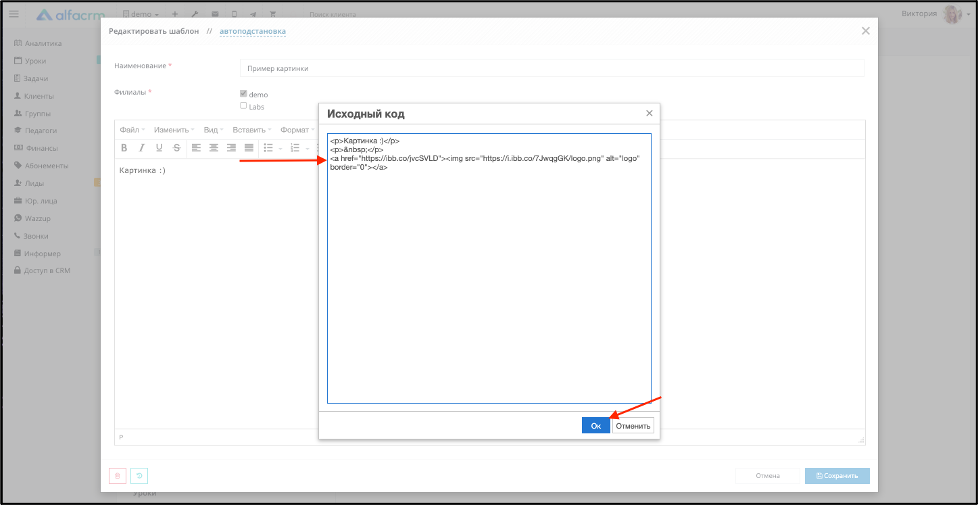Center align text in the editor

click(x=214, y=148)
